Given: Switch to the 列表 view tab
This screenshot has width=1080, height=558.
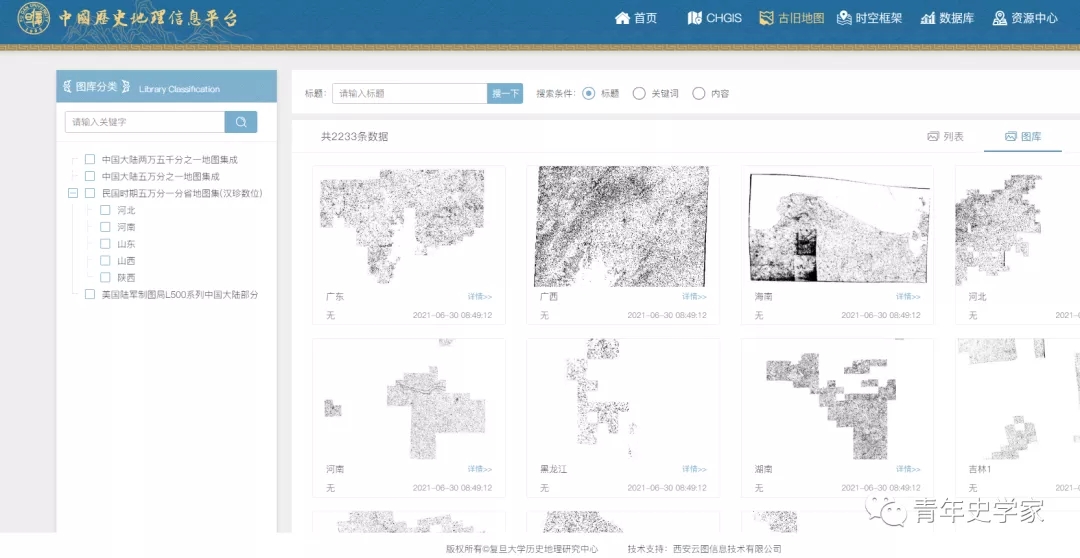Looking at the screenshot, I should click(946, 136).
